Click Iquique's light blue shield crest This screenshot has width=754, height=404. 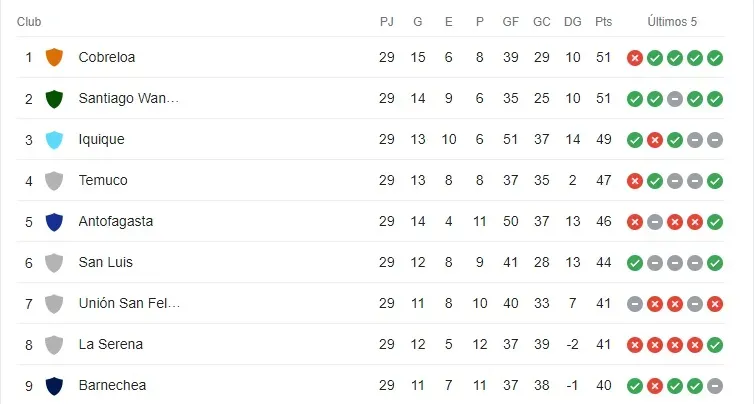coord(55,140)
